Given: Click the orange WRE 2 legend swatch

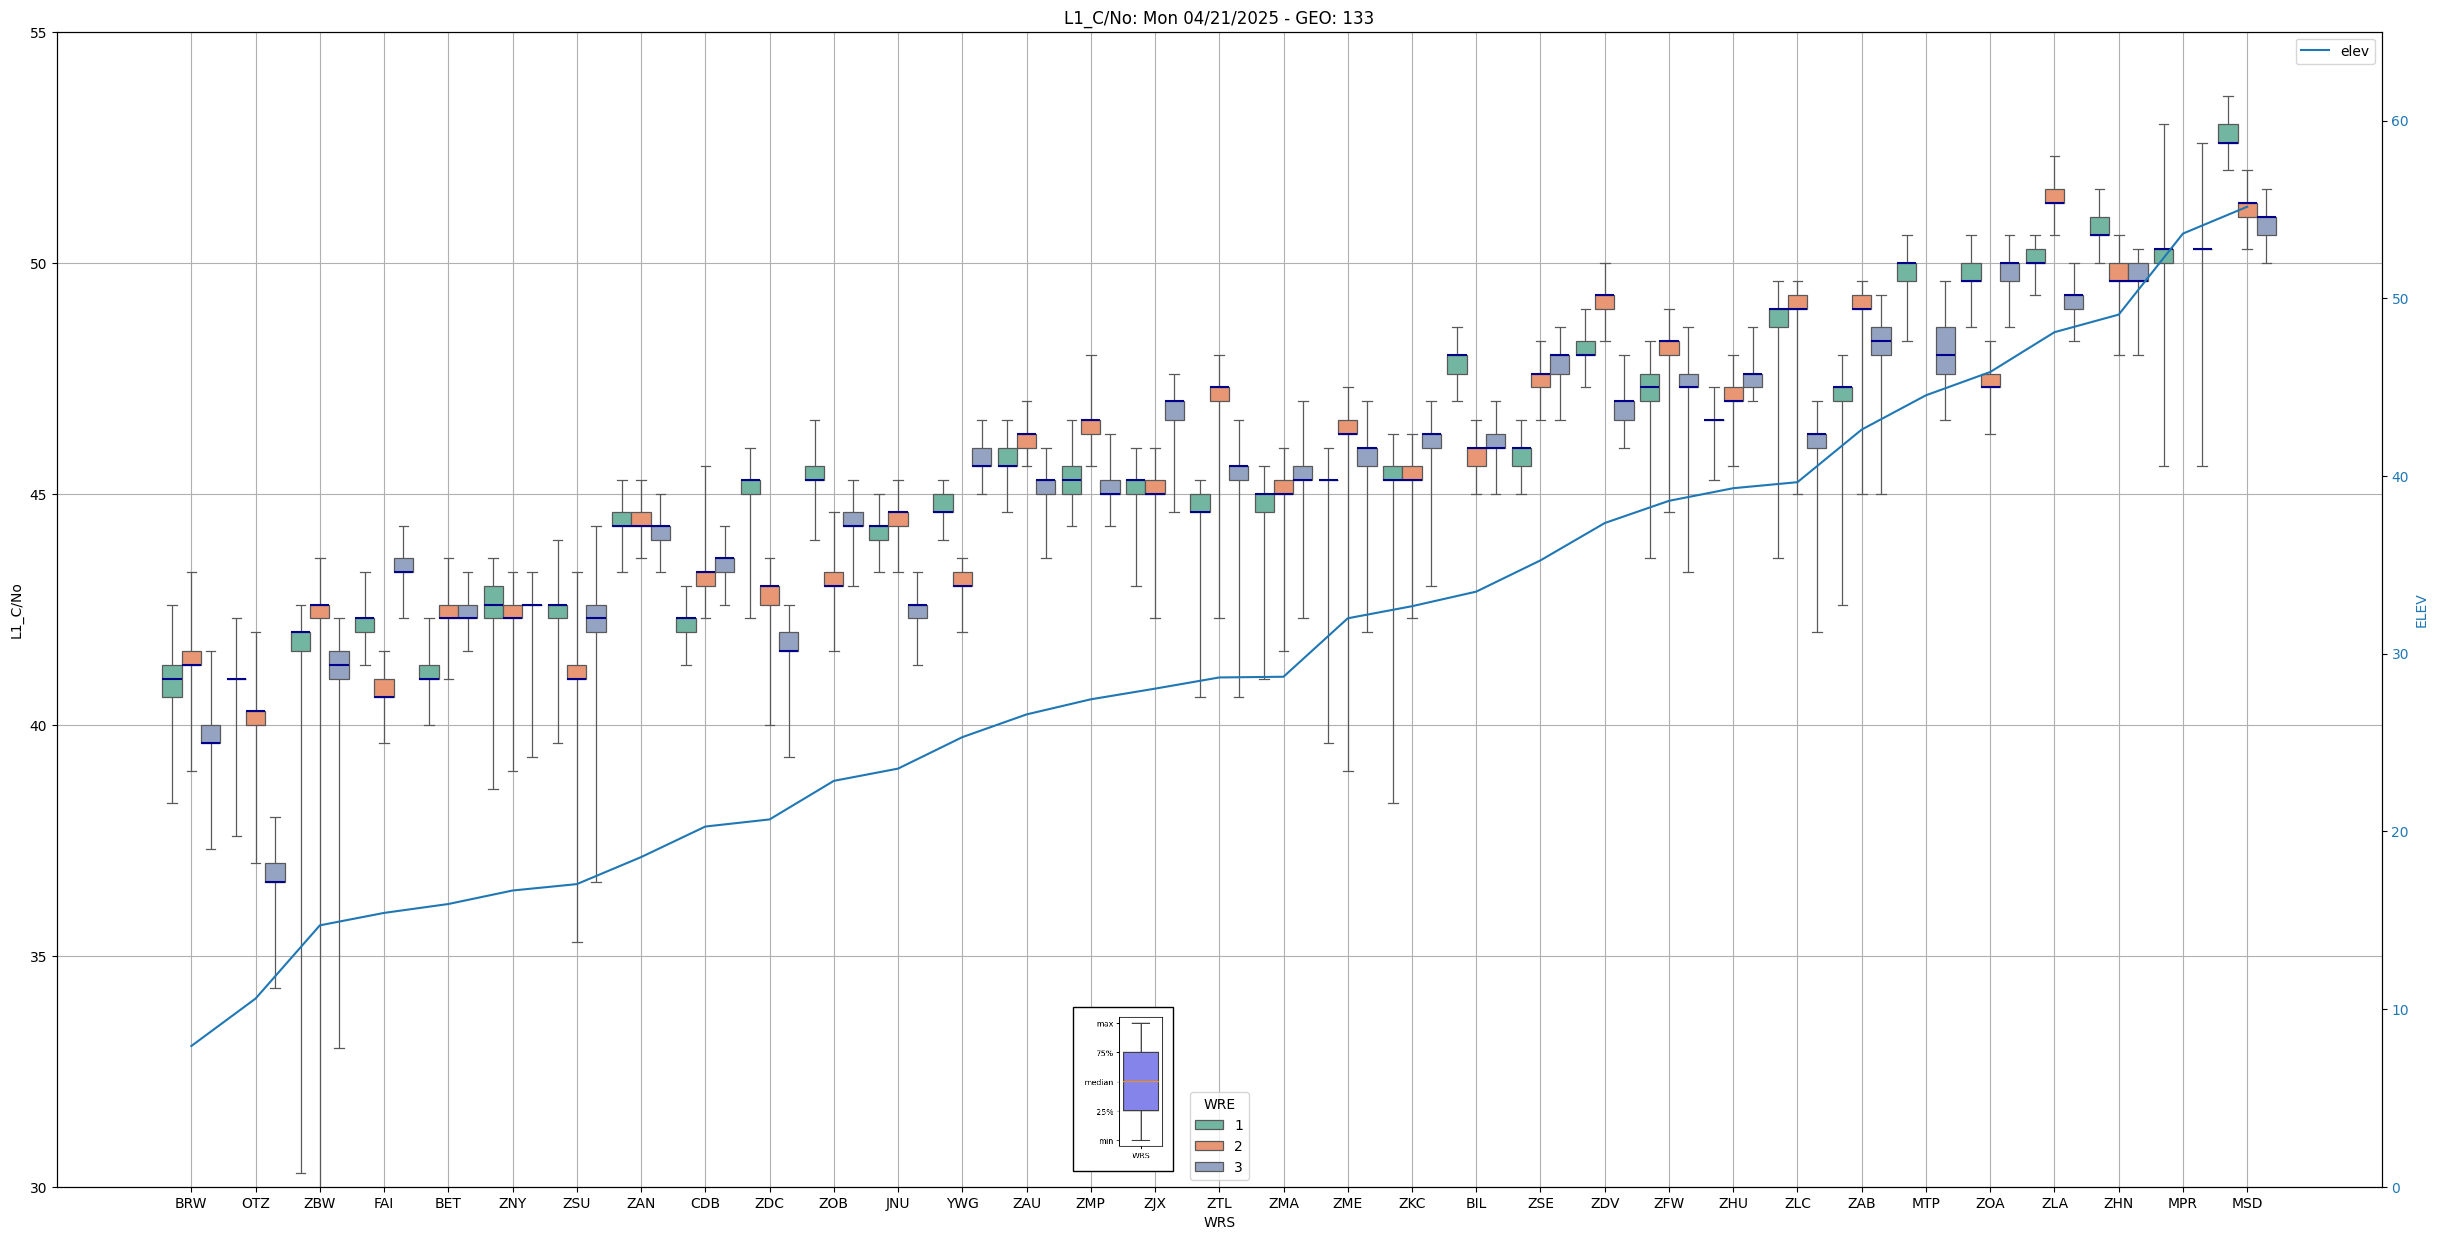Looking at the screenshot, I should pos(1208,1146).
